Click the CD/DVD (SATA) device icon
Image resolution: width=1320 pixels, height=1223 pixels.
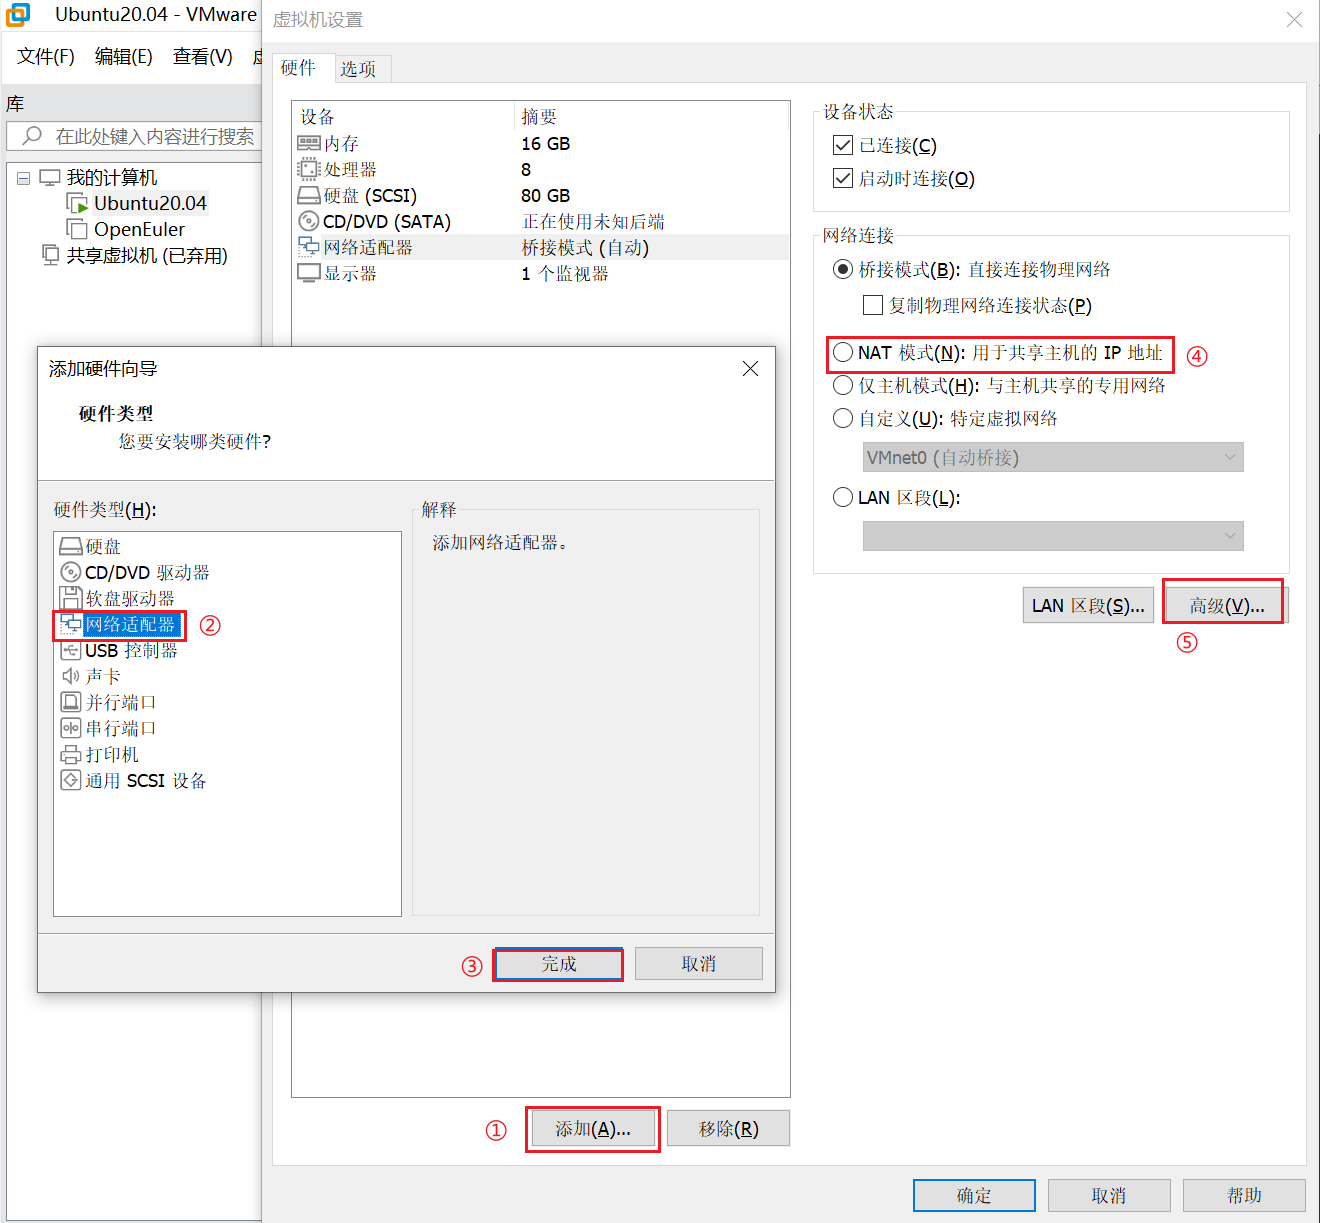click(x=309, y=221)
